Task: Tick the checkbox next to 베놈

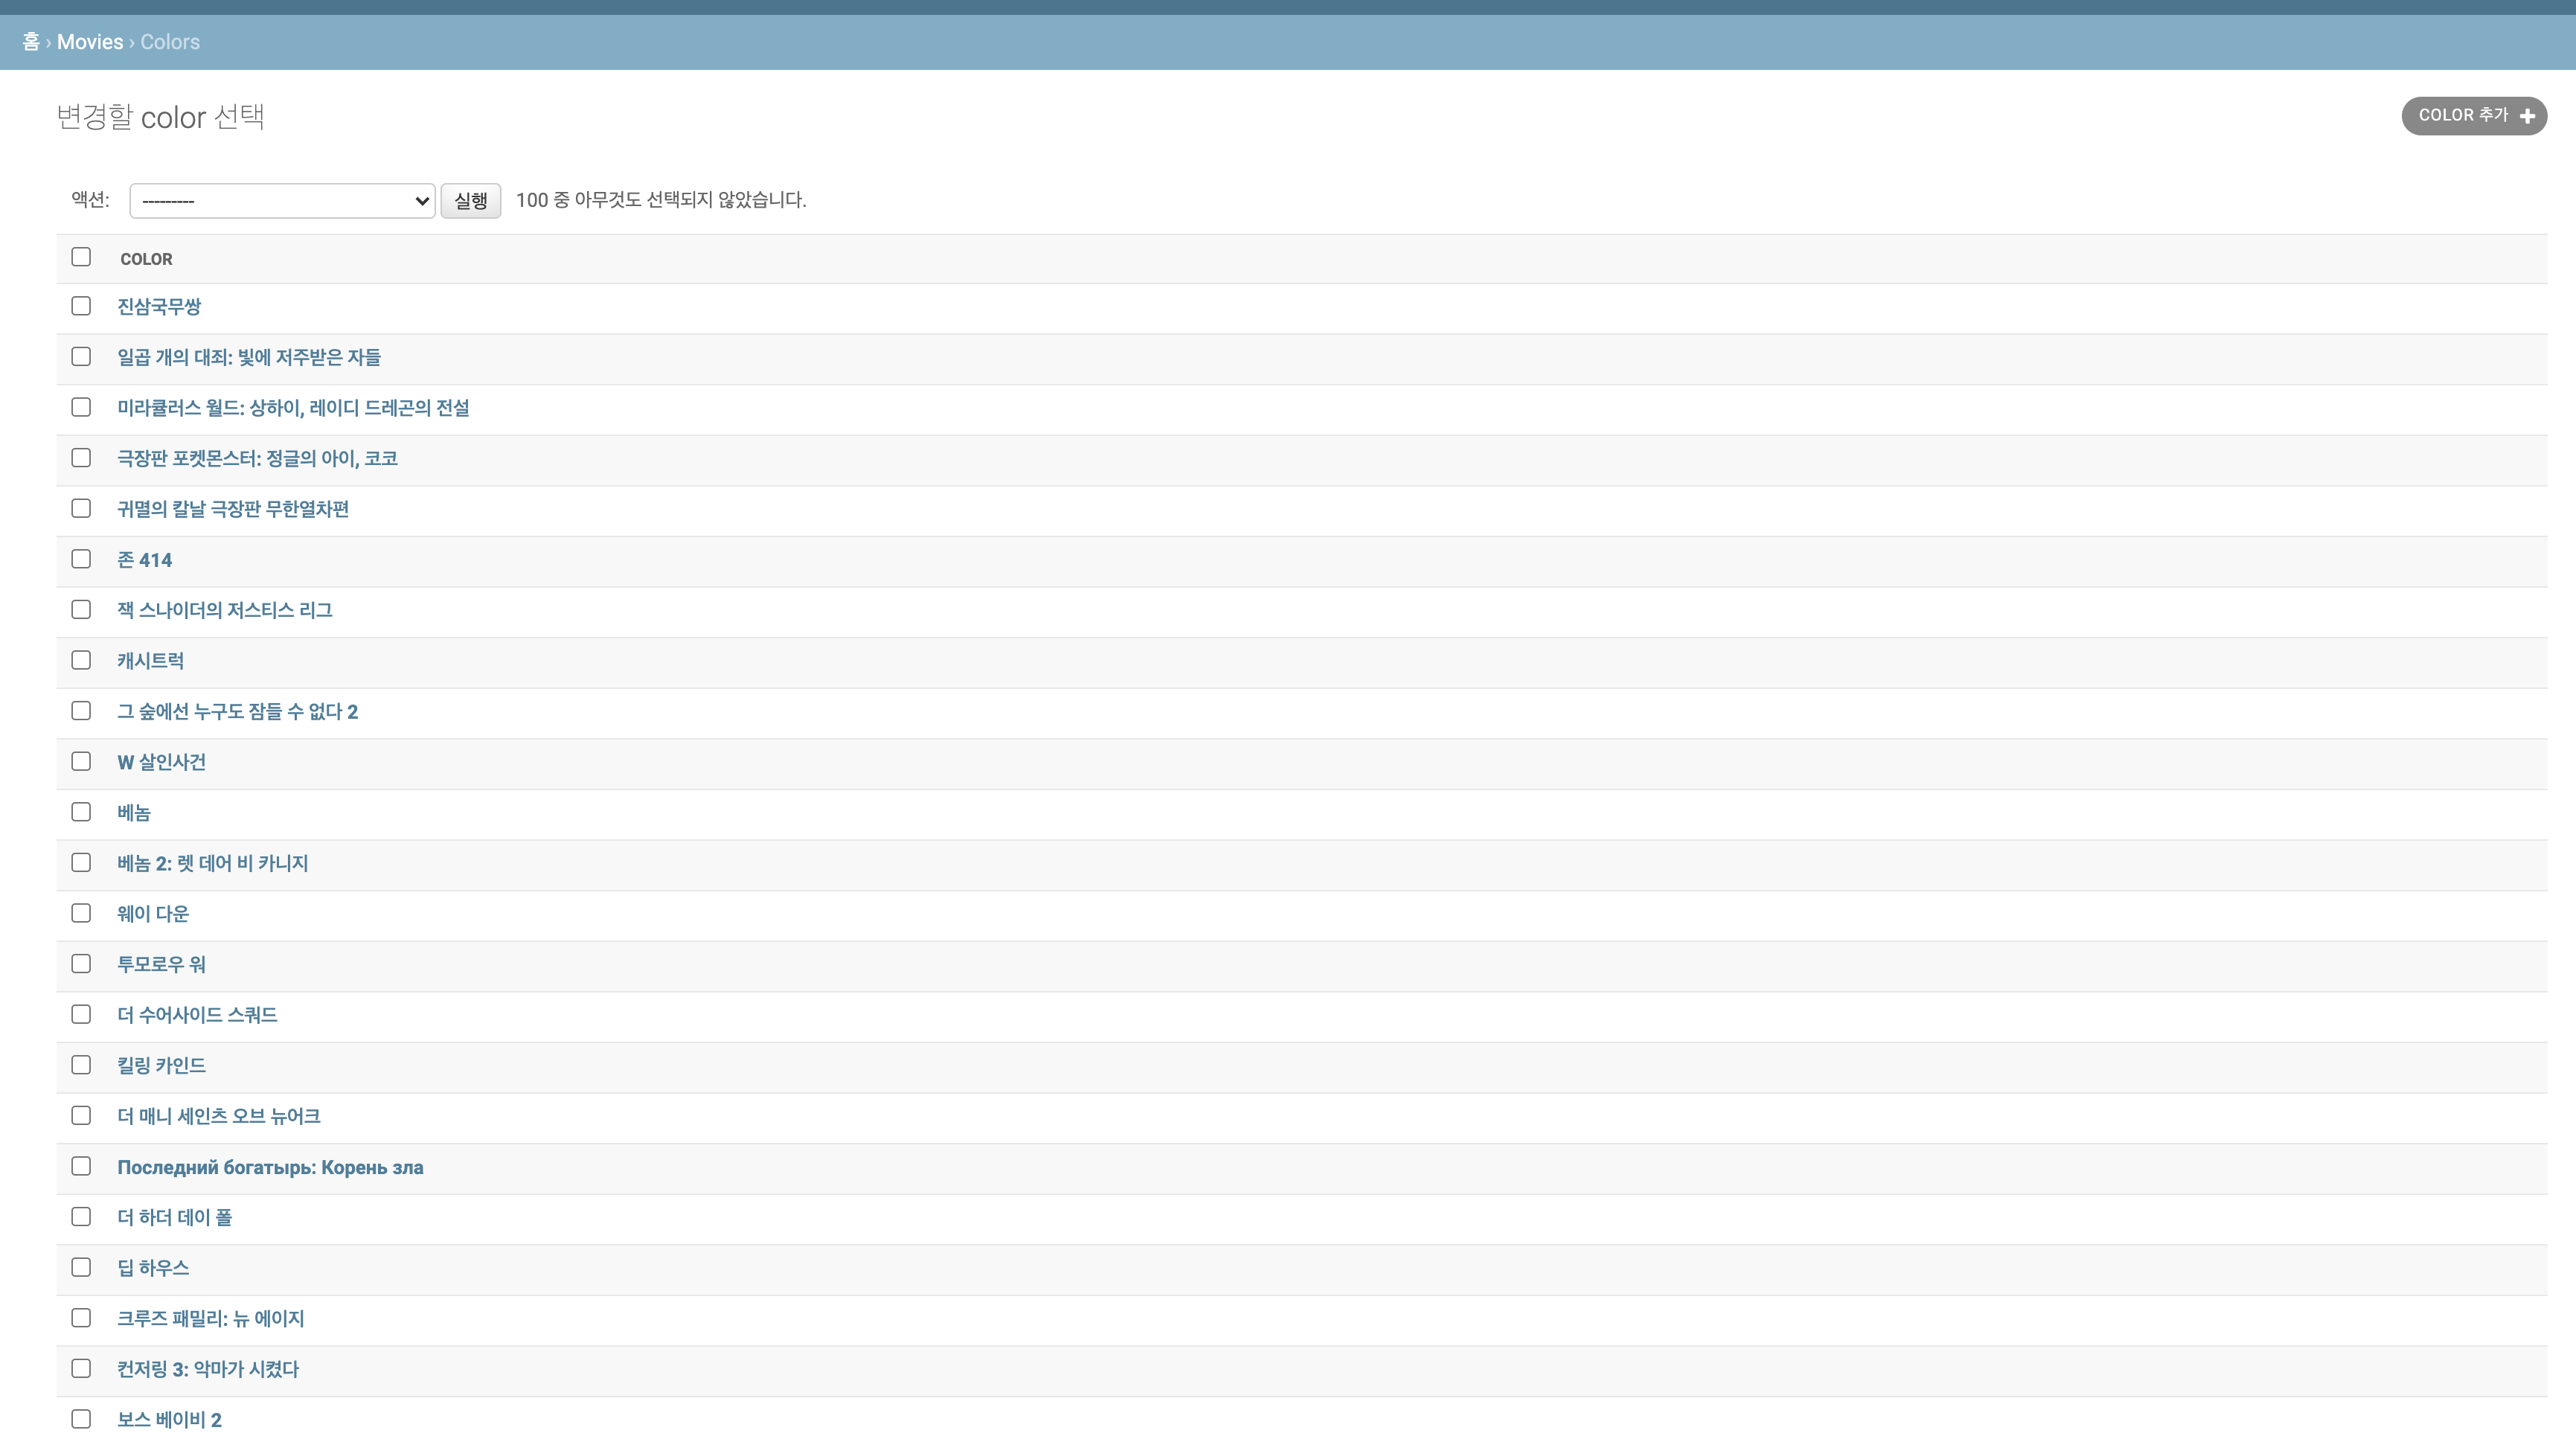Action: (81, 812)
